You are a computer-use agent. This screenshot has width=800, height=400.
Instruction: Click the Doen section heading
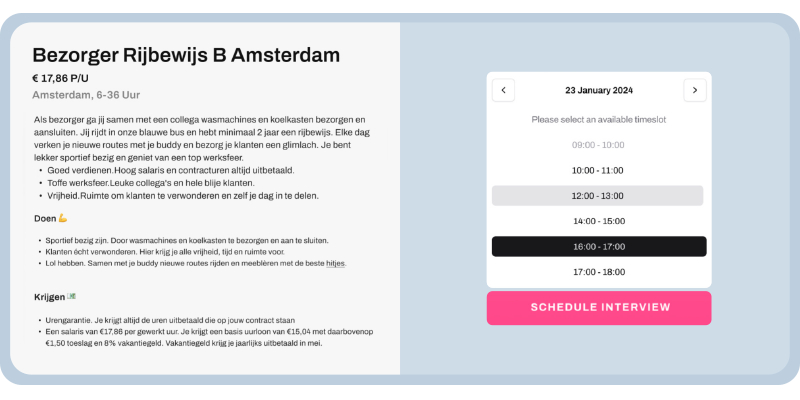(44, 217)
